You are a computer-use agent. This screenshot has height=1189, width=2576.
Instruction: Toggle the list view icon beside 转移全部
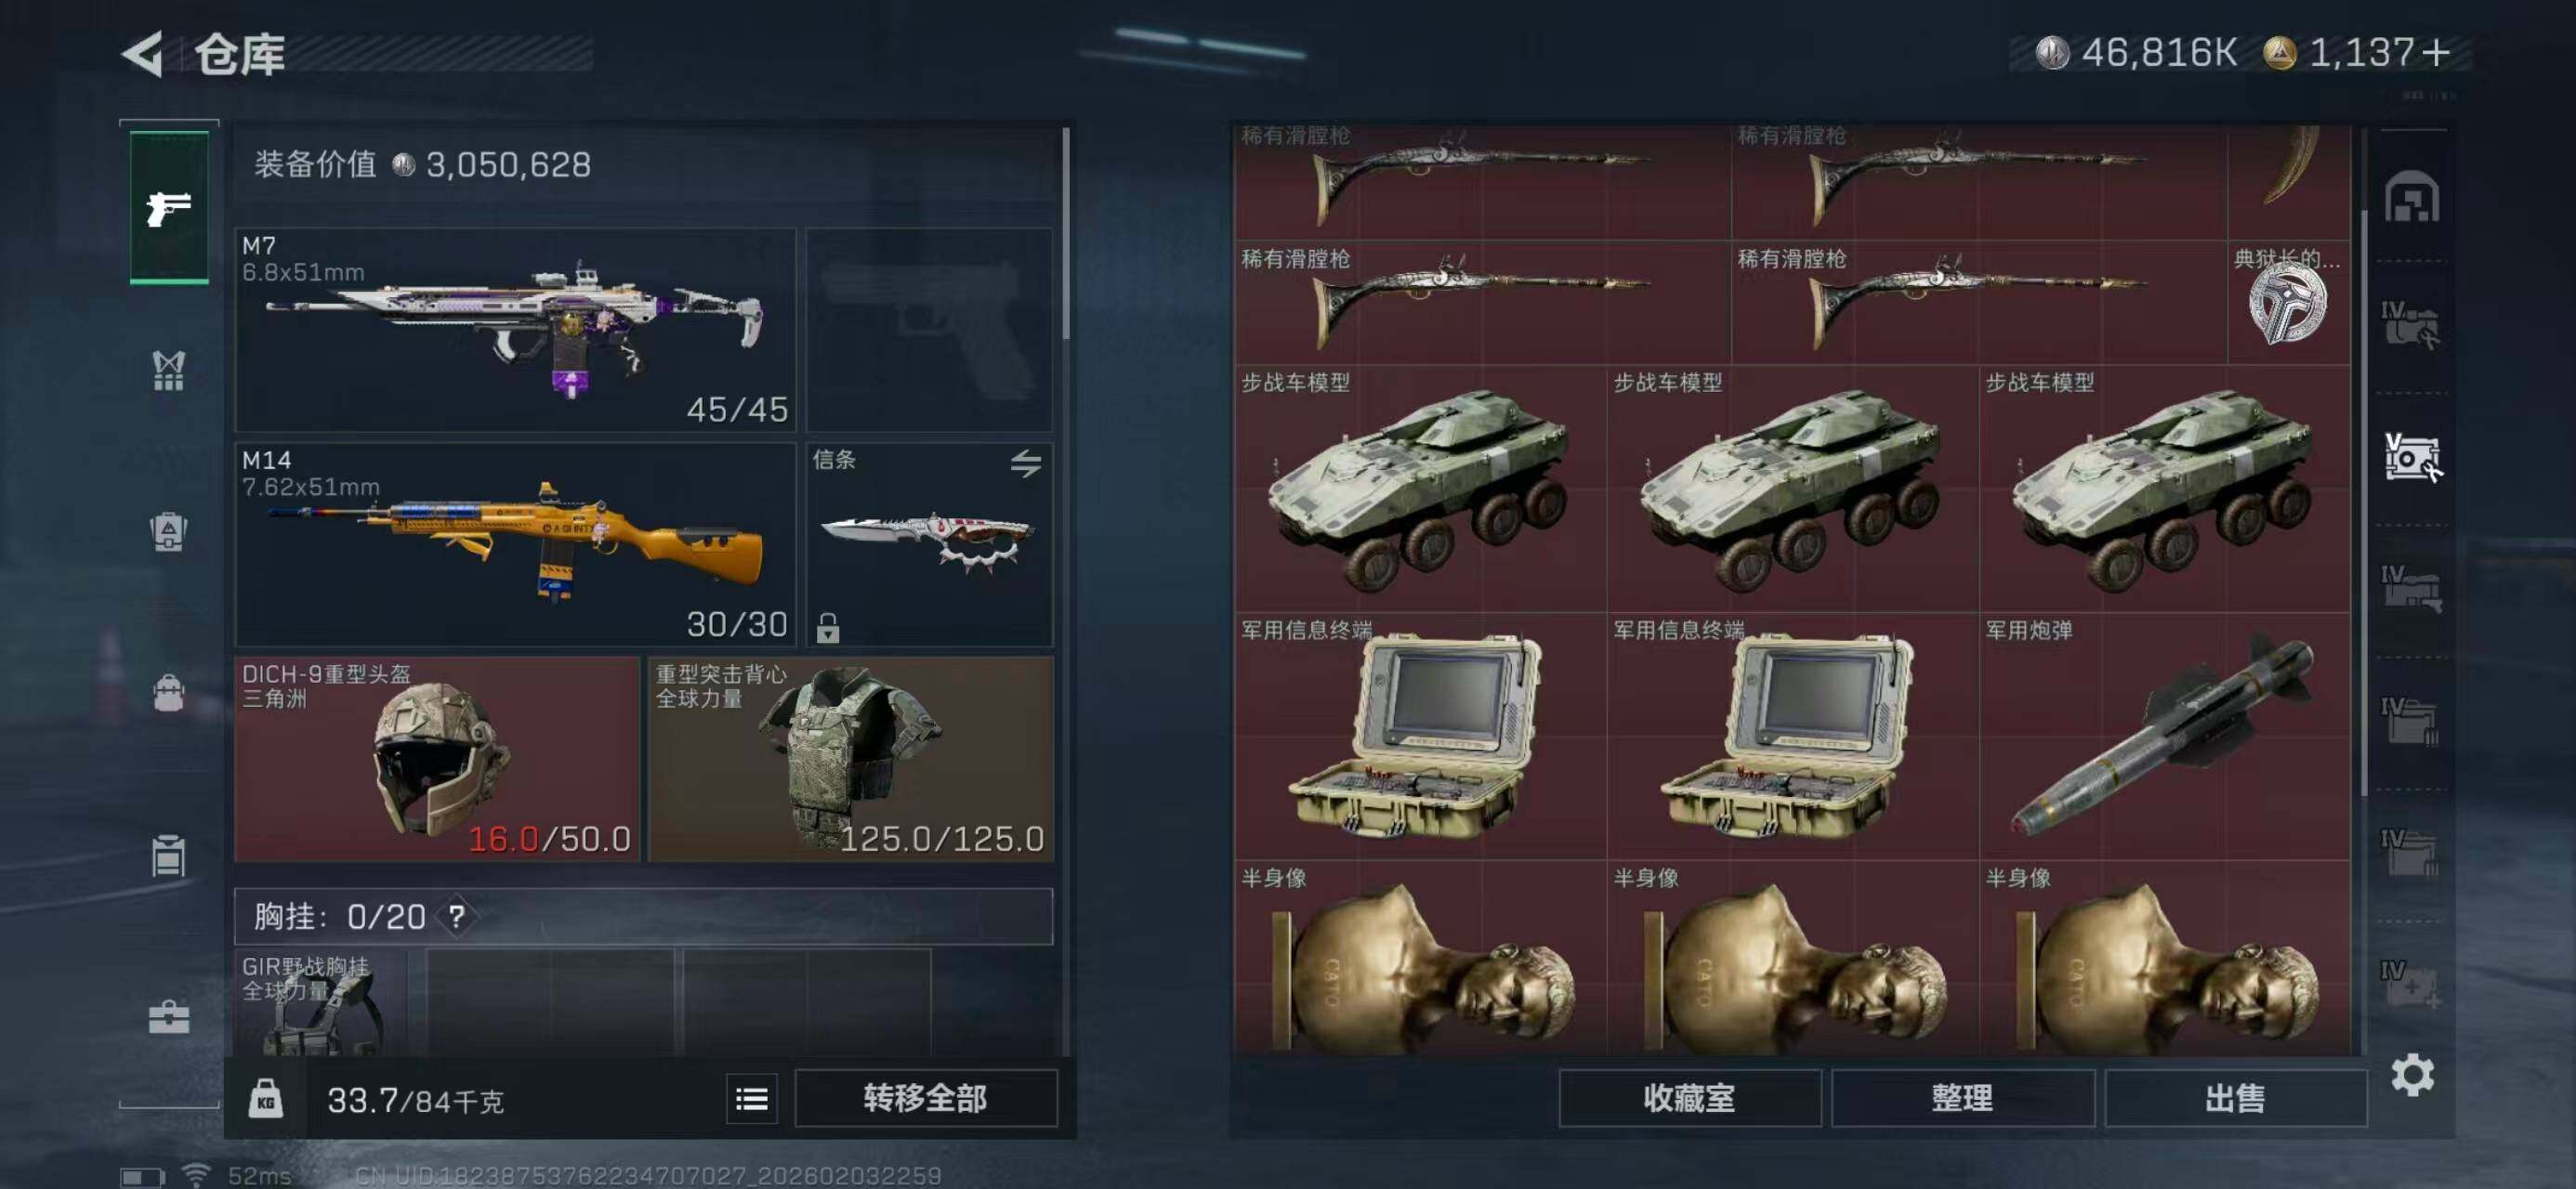pos(751,1100)
